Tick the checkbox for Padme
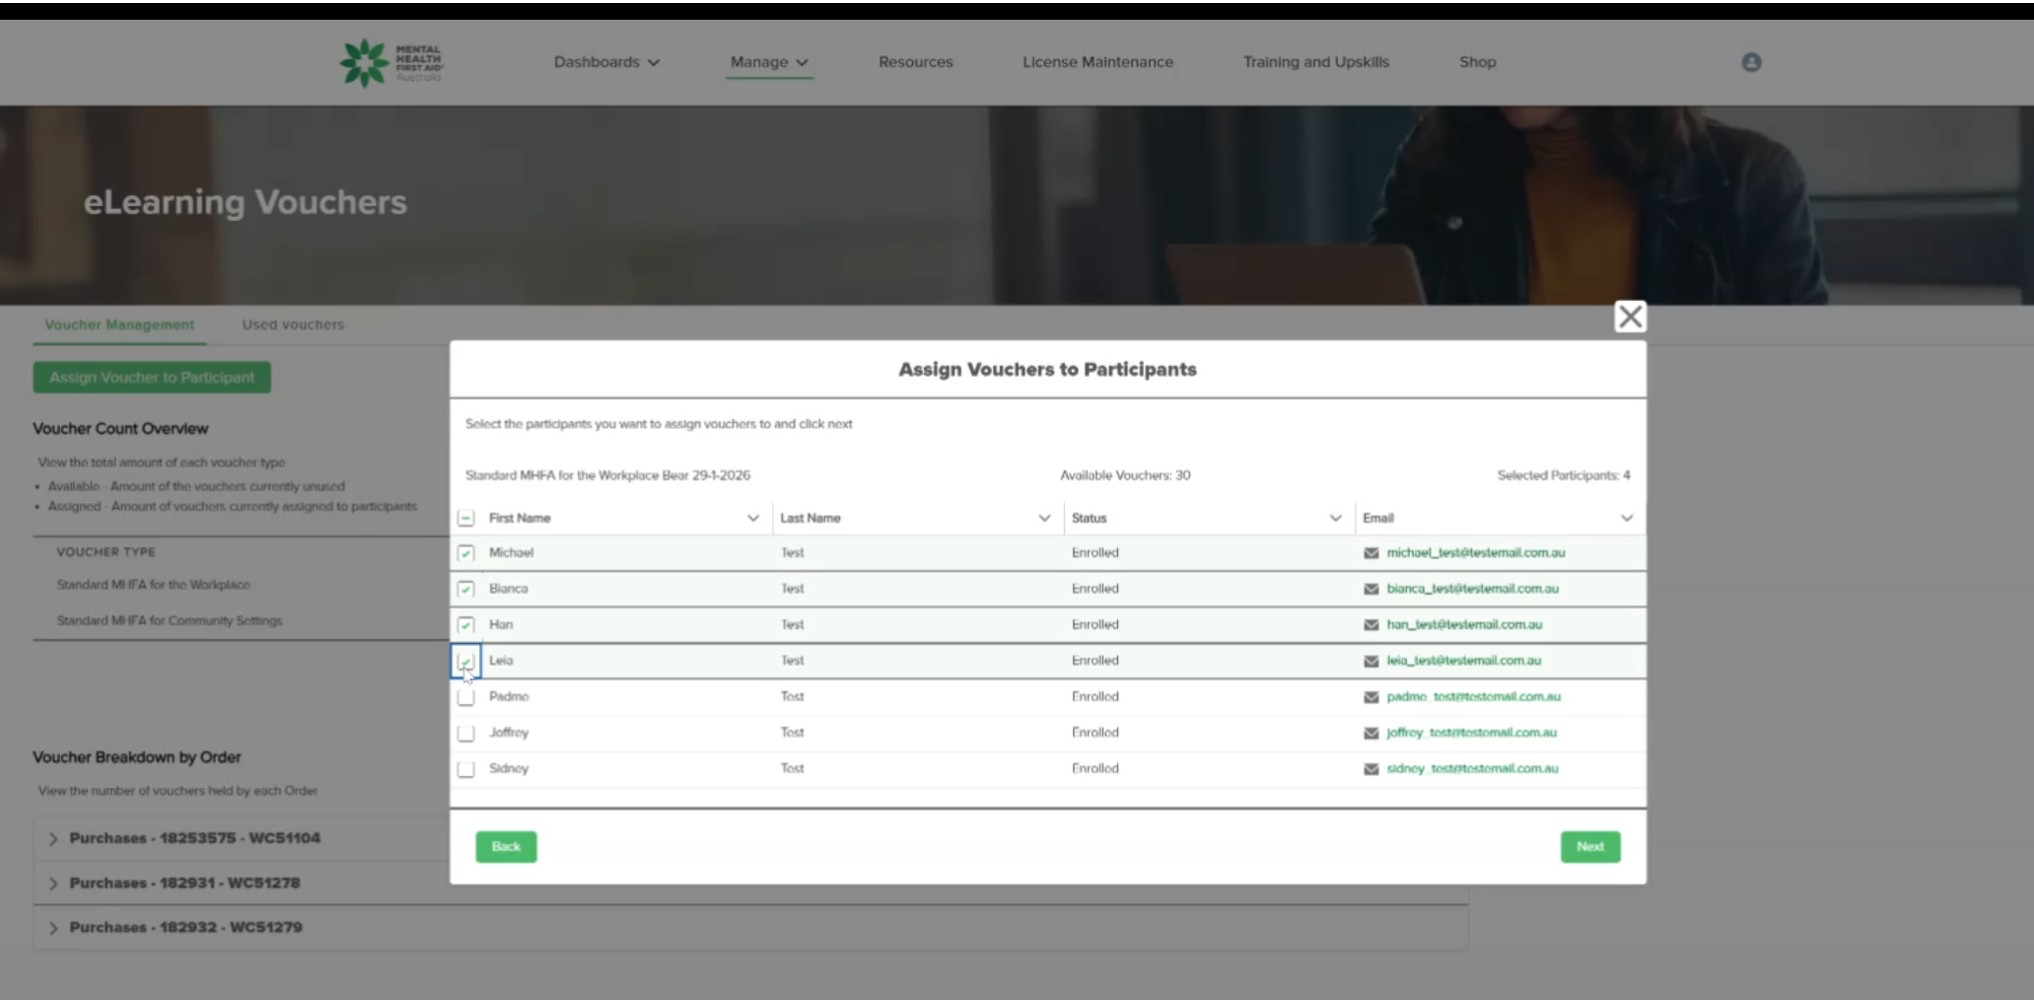 click(466, 697)
